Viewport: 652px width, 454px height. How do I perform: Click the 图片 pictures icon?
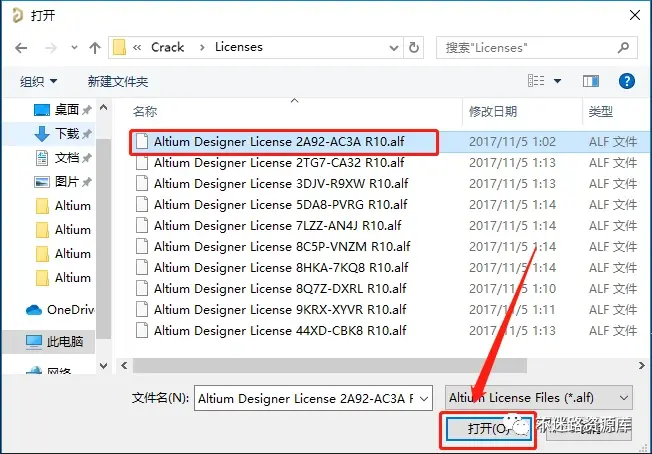42,182
